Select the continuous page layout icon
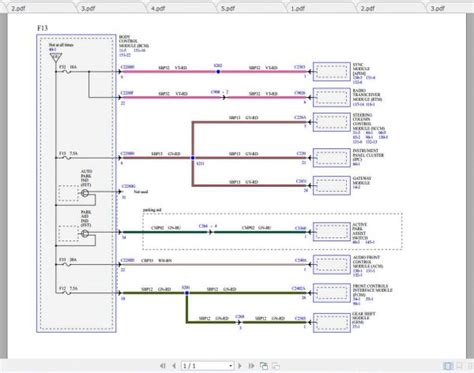 tap(459, 366)
